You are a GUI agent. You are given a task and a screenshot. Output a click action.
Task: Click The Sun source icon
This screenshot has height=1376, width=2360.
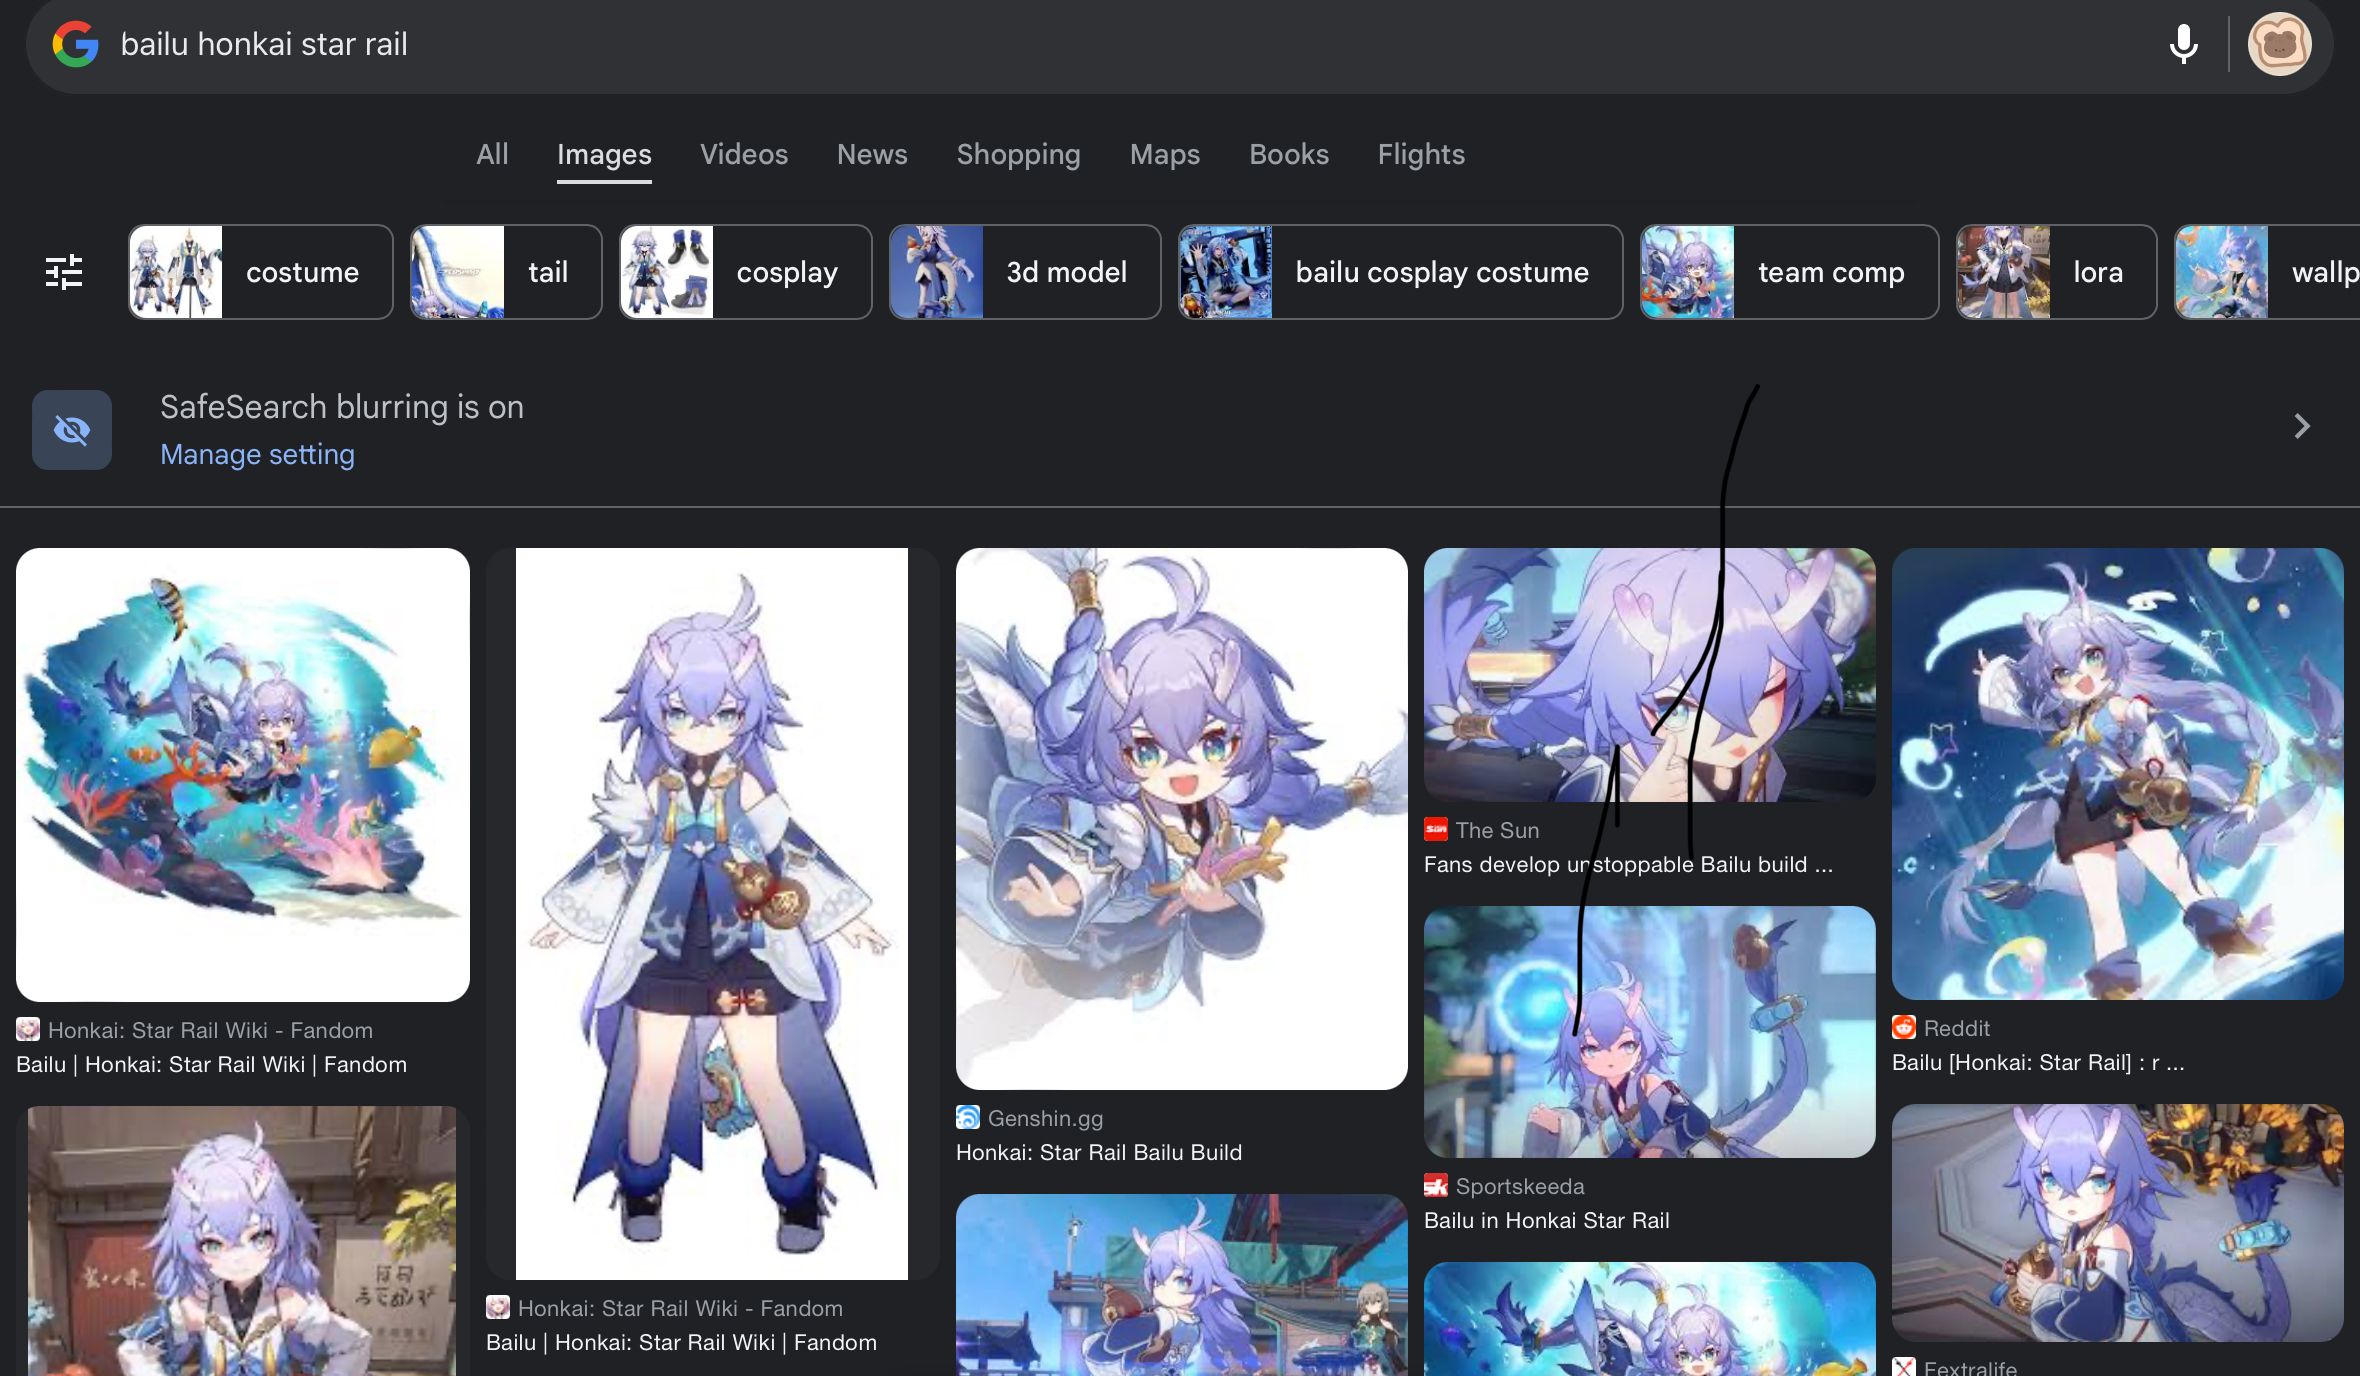coord(1435,829)
